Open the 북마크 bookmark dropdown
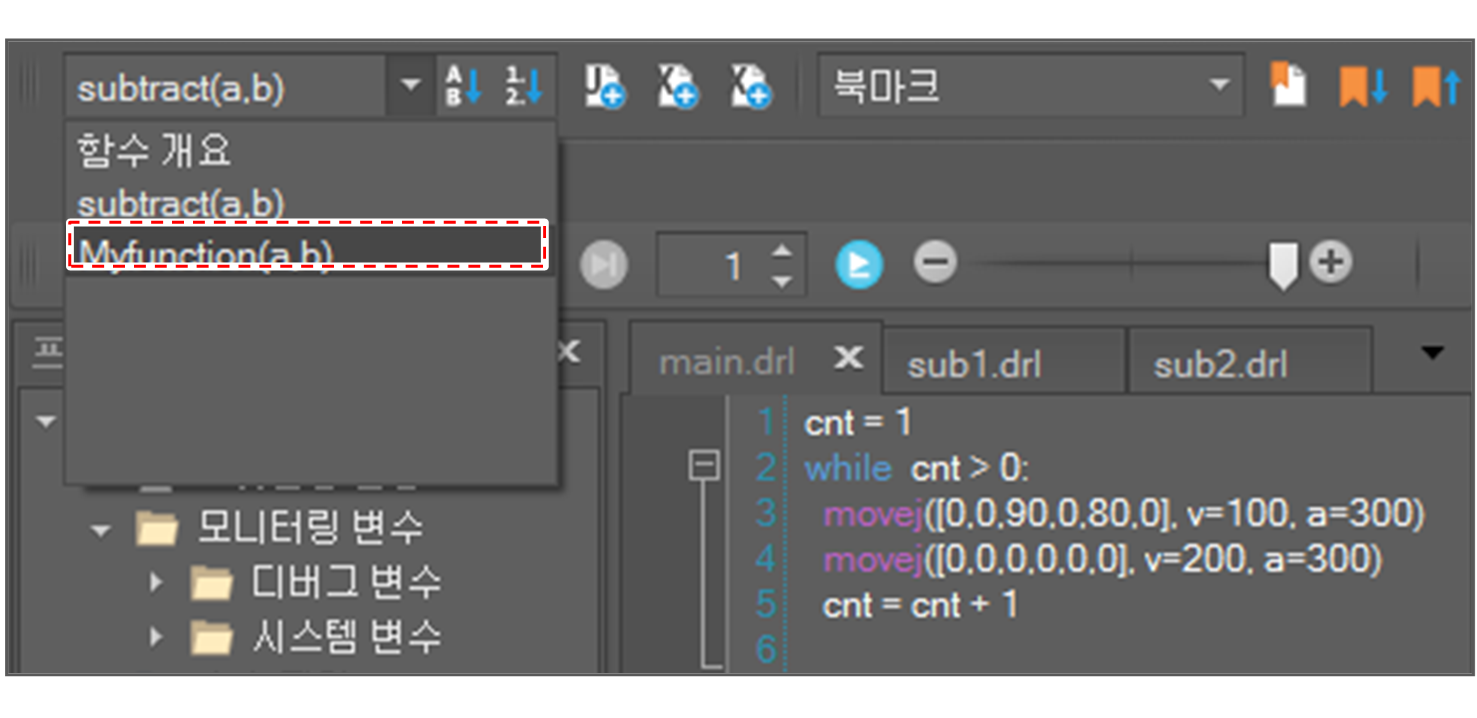This screenshot has height=718, width=1477. pyautogui.click(x=1219, y=86)
